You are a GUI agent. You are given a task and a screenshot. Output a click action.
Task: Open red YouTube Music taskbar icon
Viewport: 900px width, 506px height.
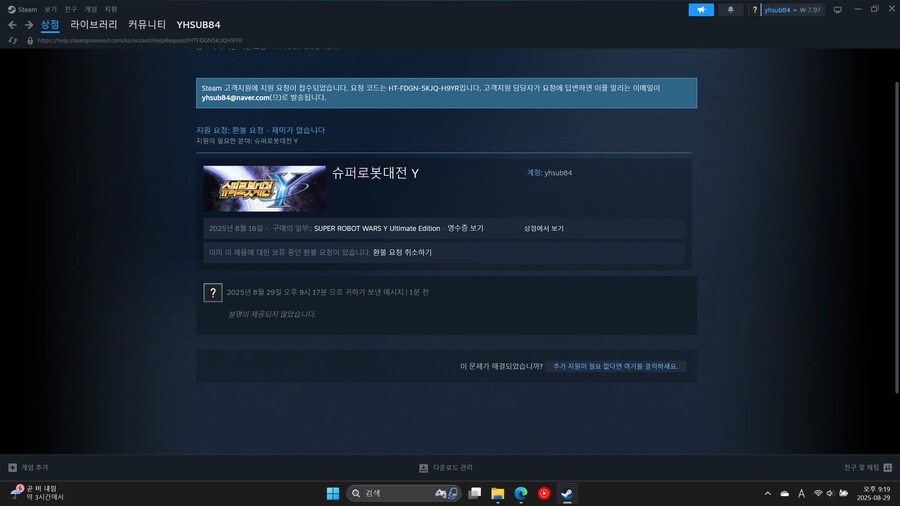pyautogui.click(x=544, y=493)
